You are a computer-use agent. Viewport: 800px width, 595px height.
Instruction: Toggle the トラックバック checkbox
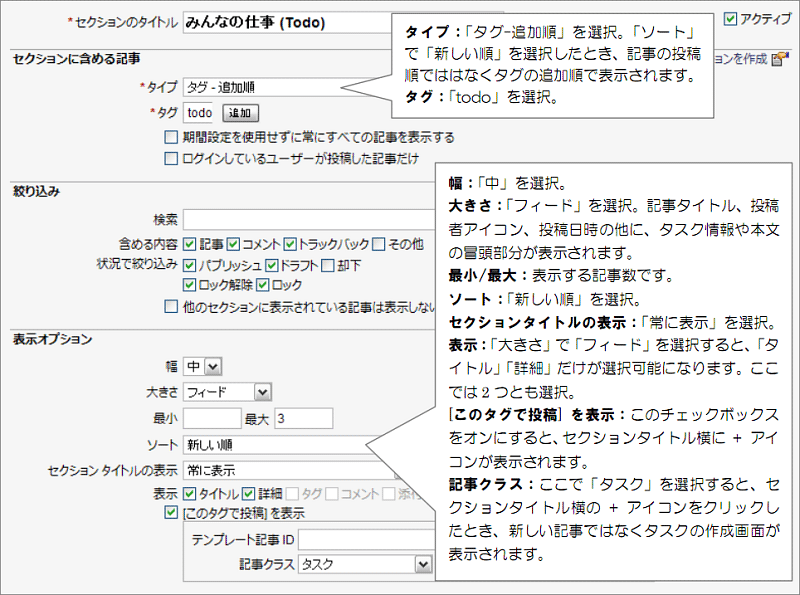click(290, 243)
